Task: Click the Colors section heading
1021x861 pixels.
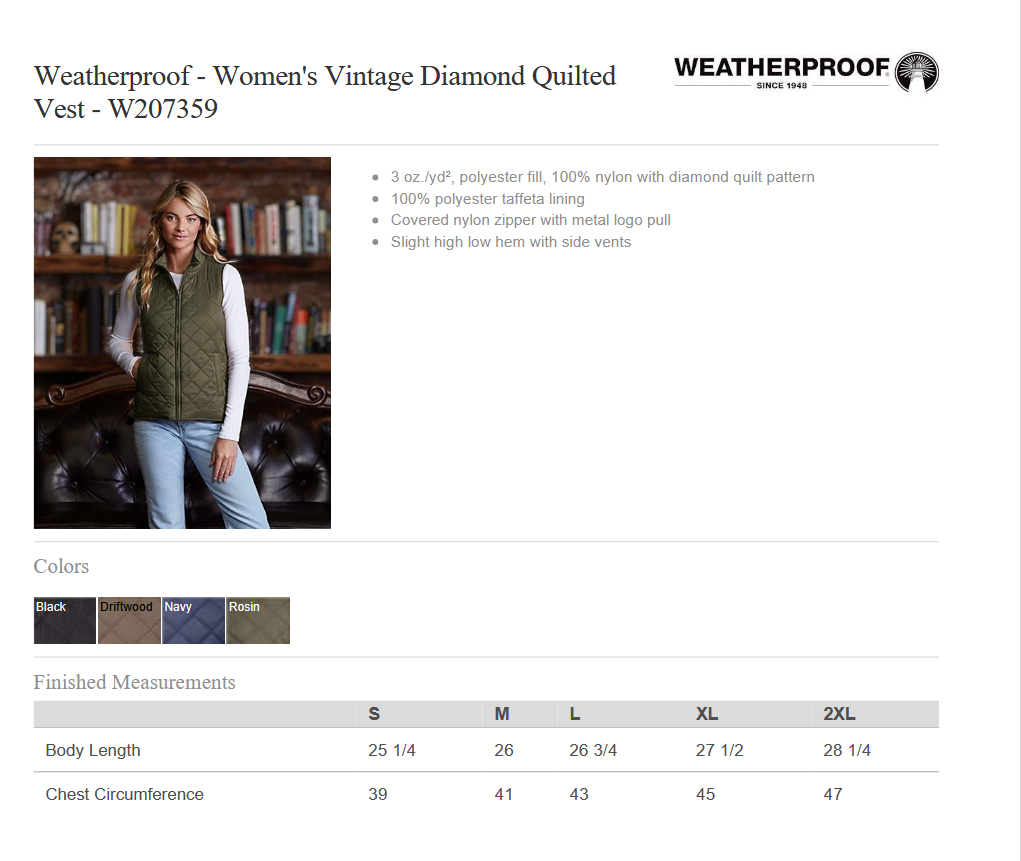Action: [61, 566]
